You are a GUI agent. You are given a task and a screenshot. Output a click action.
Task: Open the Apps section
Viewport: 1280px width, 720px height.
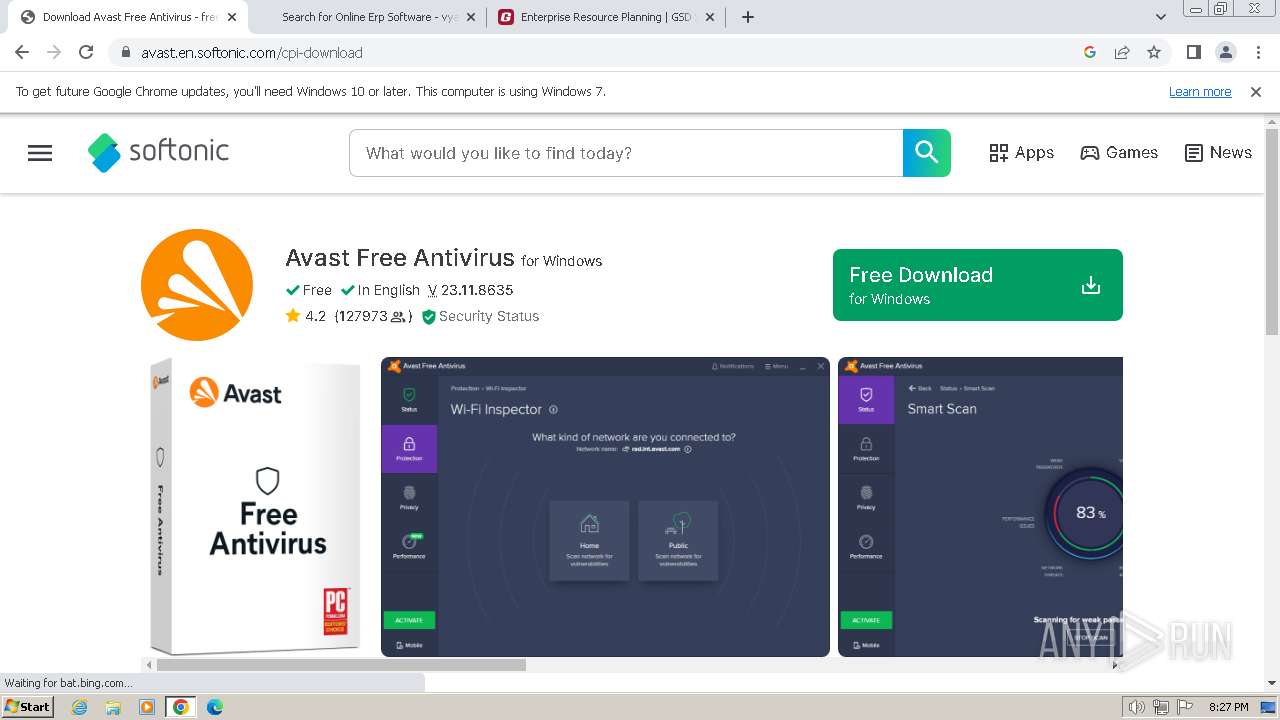1021,153
